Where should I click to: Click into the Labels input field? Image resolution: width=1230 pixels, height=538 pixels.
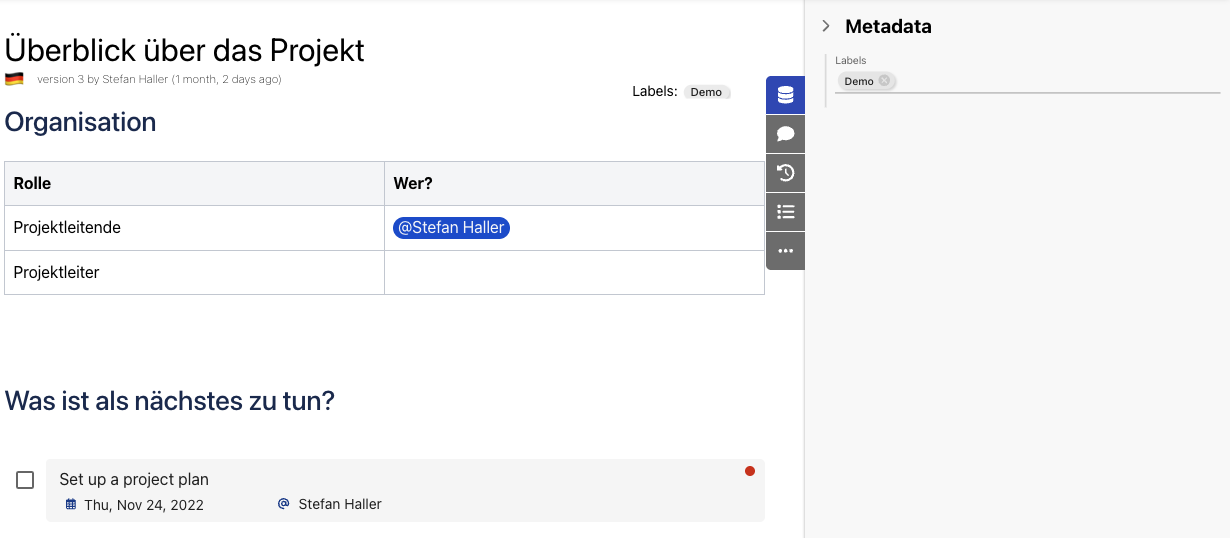point(1050,81)
